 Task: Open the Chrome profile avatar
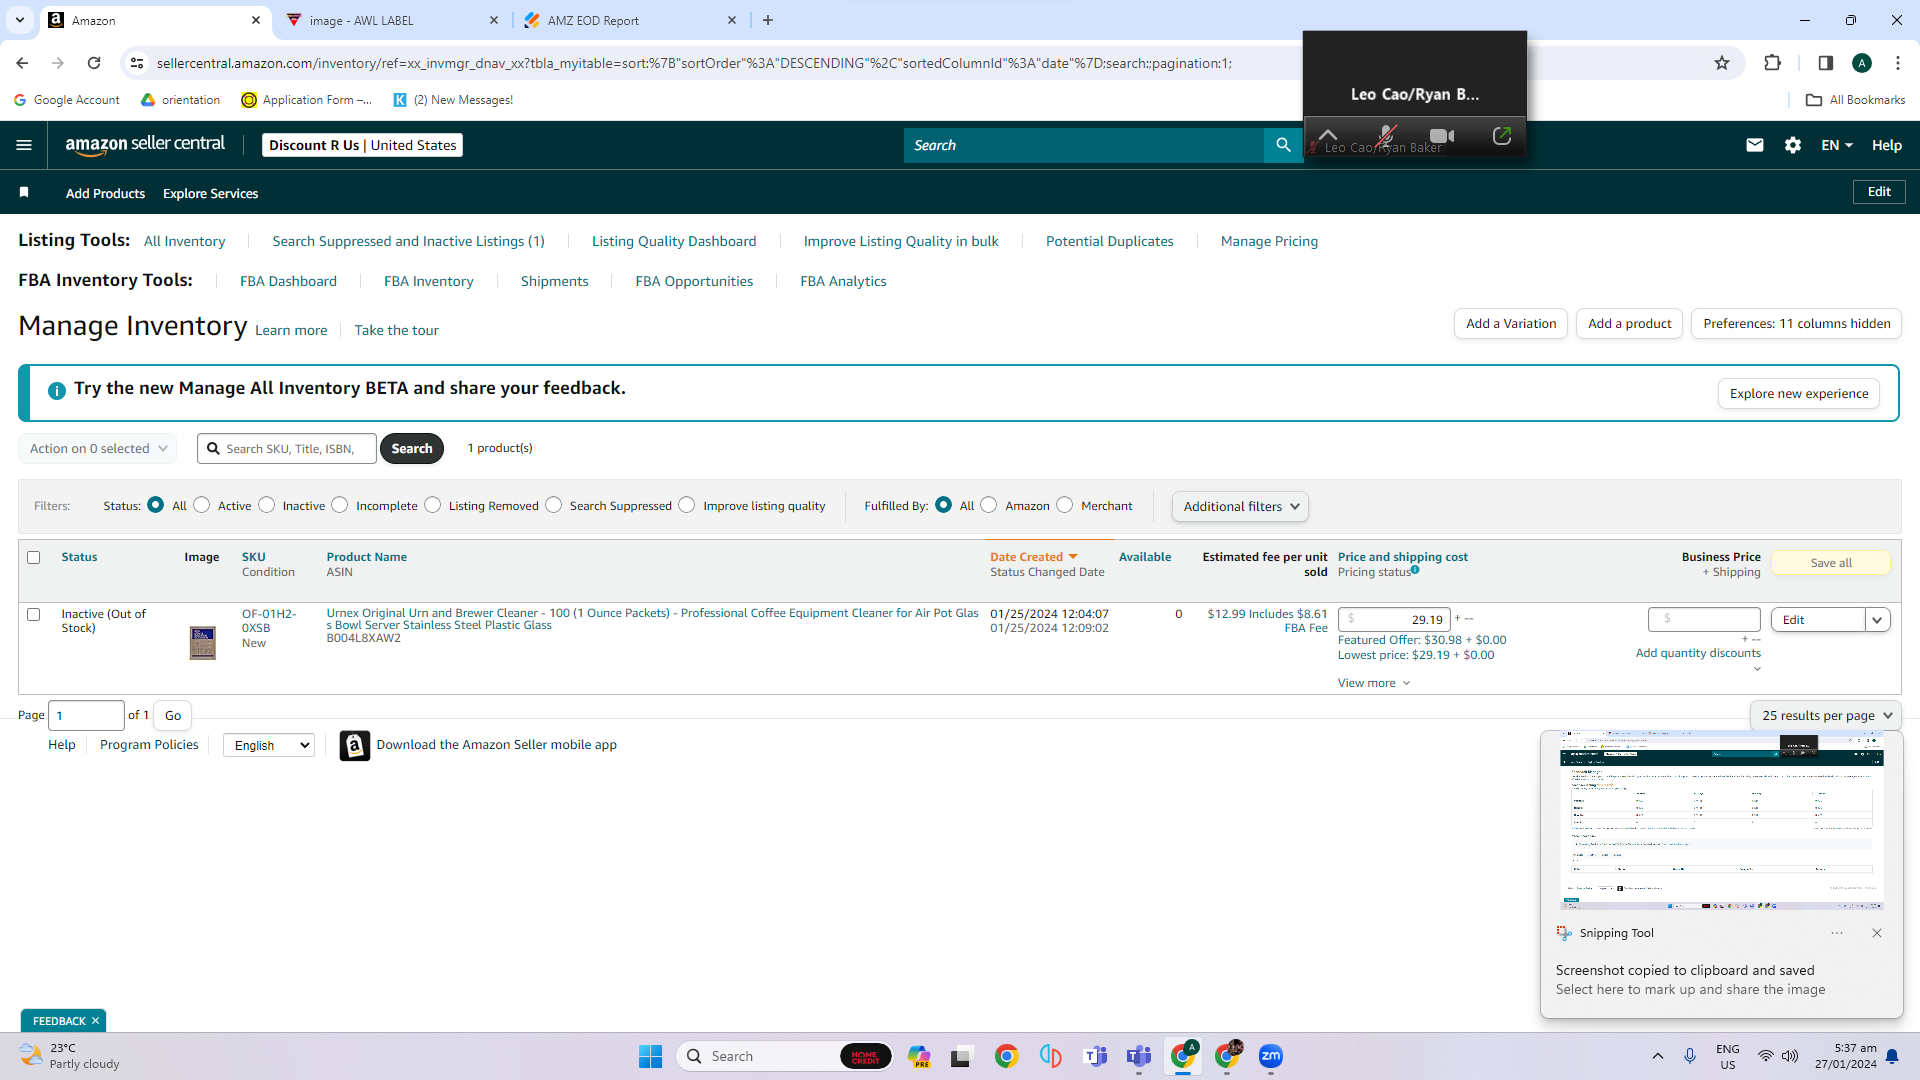pos(1861,63)
